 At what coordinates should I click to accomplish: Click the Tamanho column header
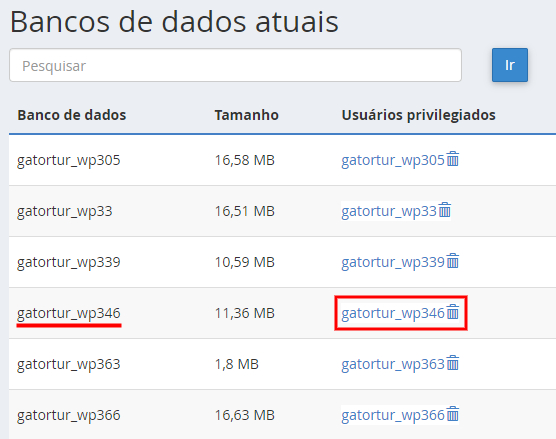click(x=246, y=115)
